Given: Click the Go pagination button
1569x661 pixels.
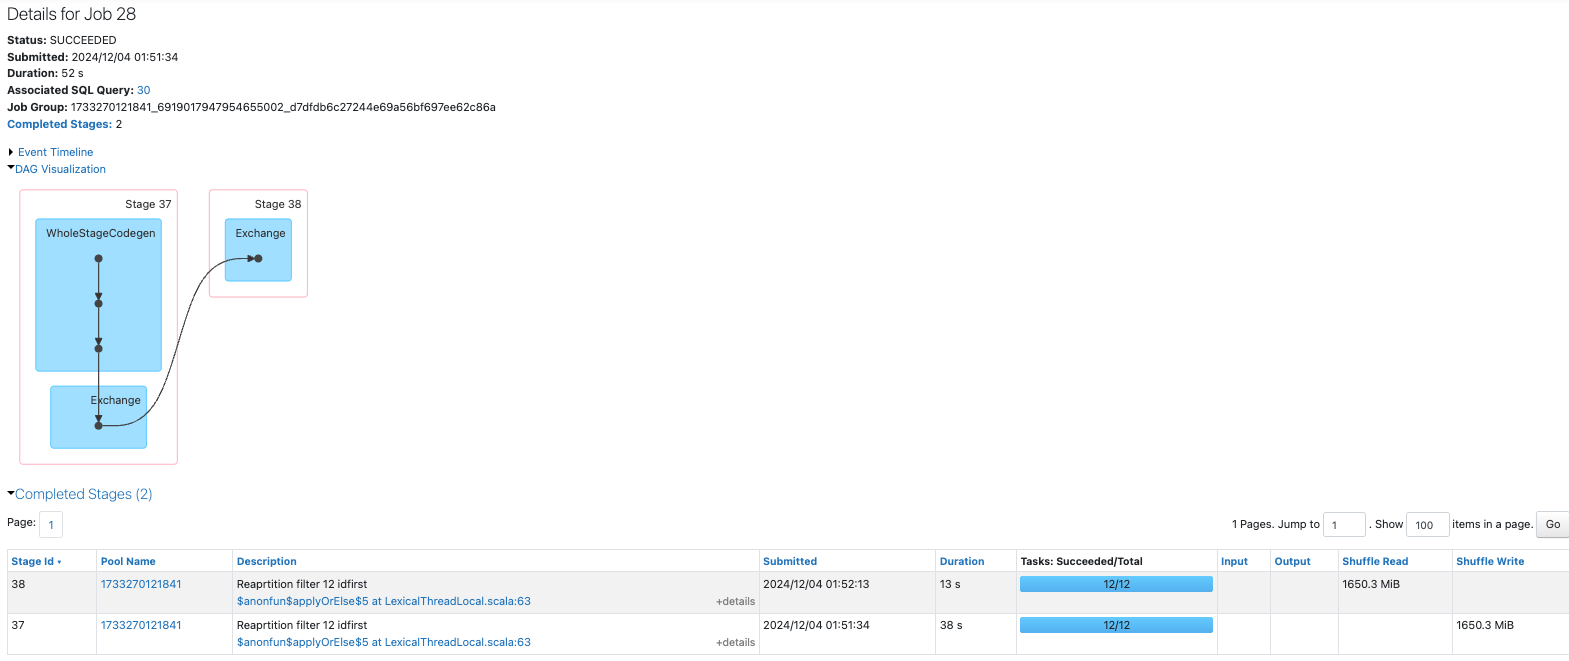Looking at the screenshot, I should point(1552,524).
